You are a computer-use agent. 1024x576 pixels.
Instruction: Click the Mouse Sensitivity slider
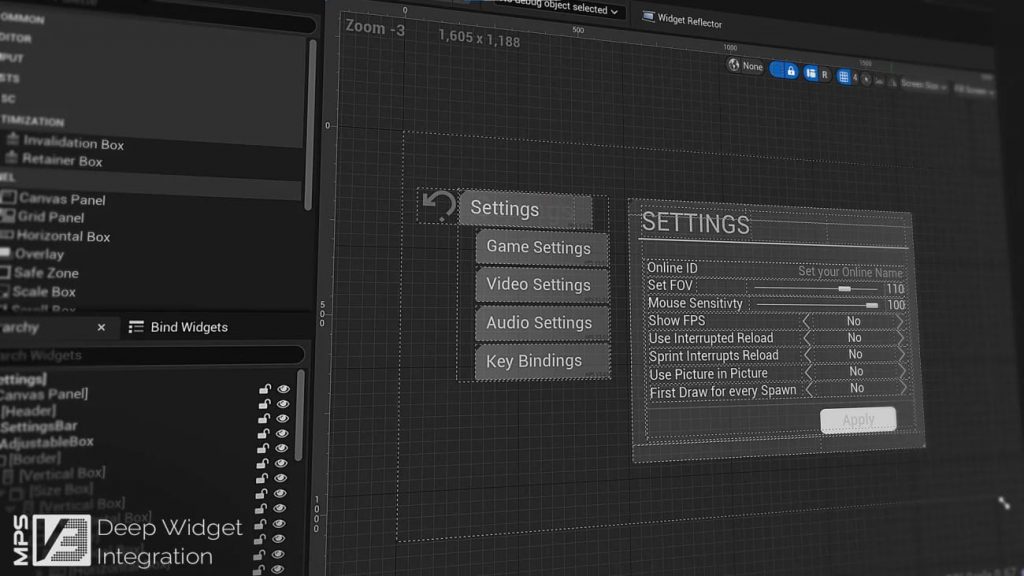(x=817, y=304)
